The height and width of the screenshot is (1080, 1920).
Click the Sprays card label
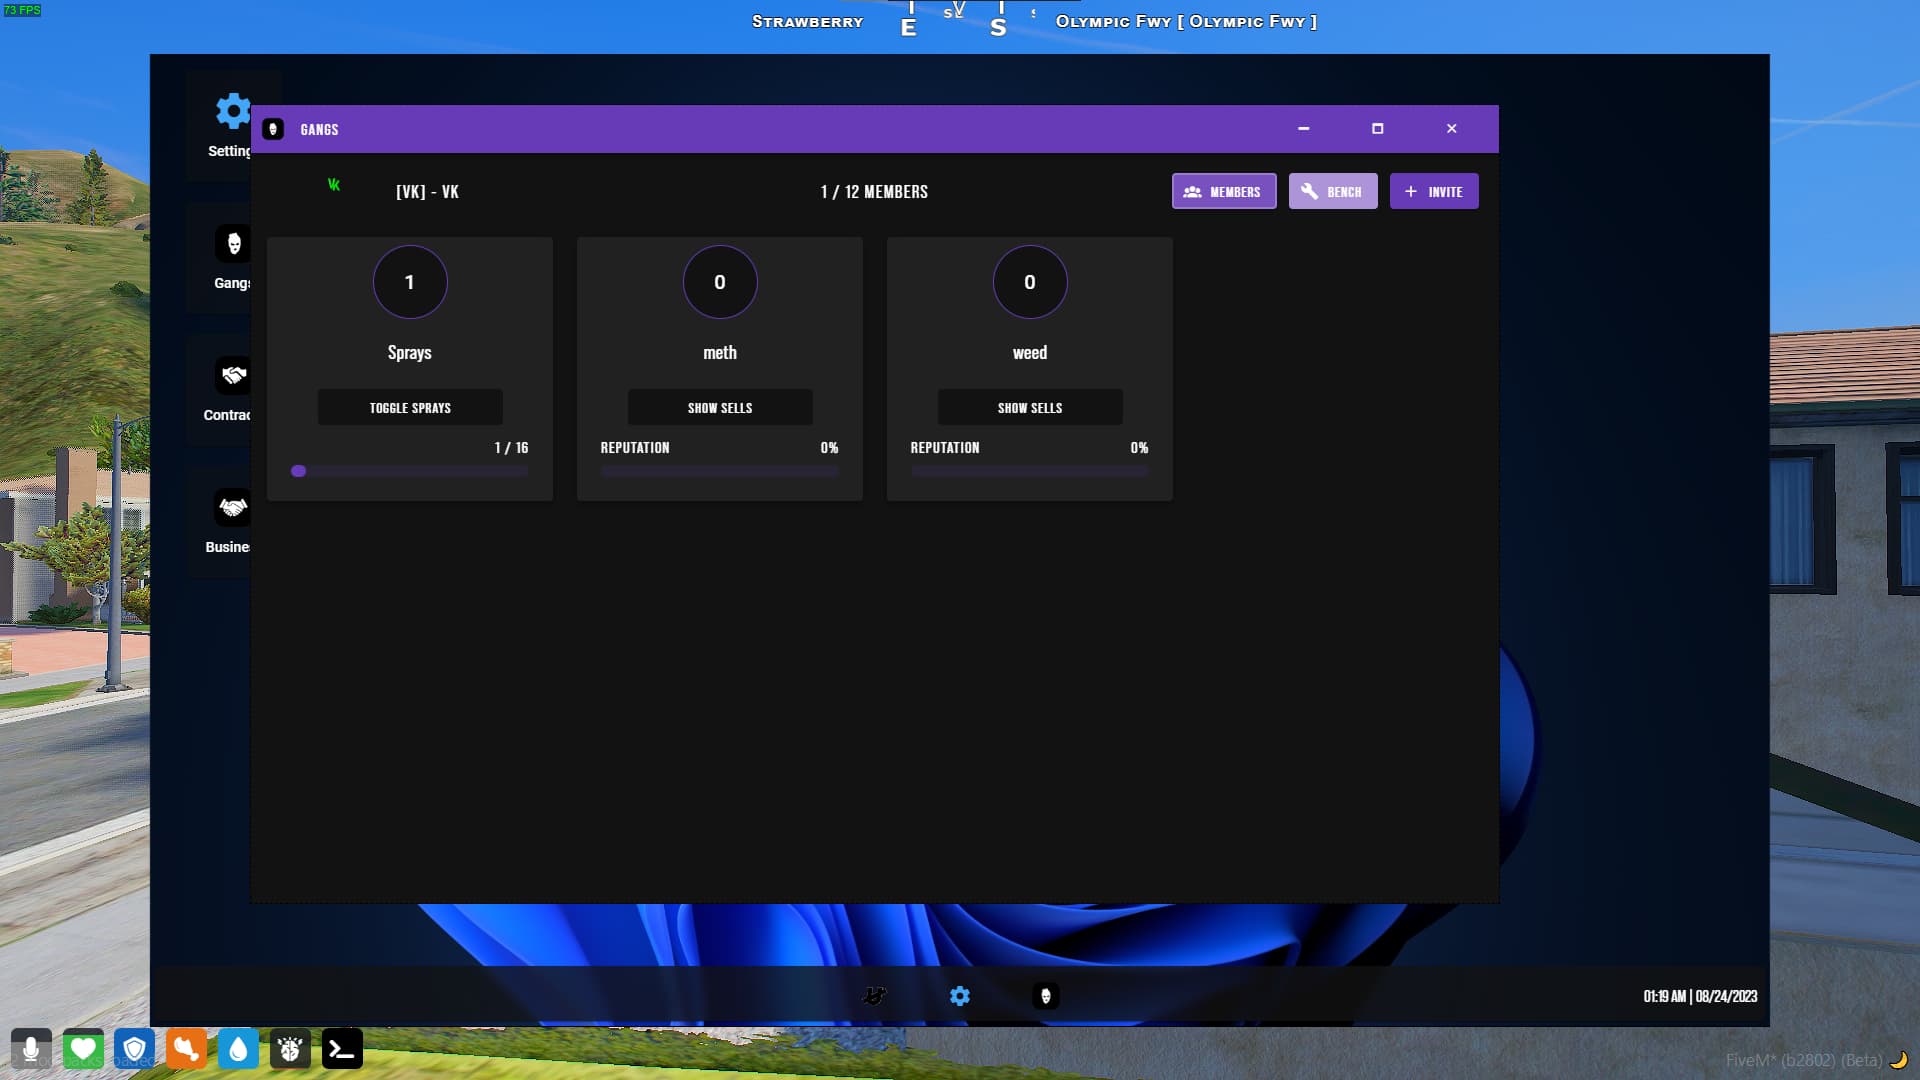click(410, 353)
